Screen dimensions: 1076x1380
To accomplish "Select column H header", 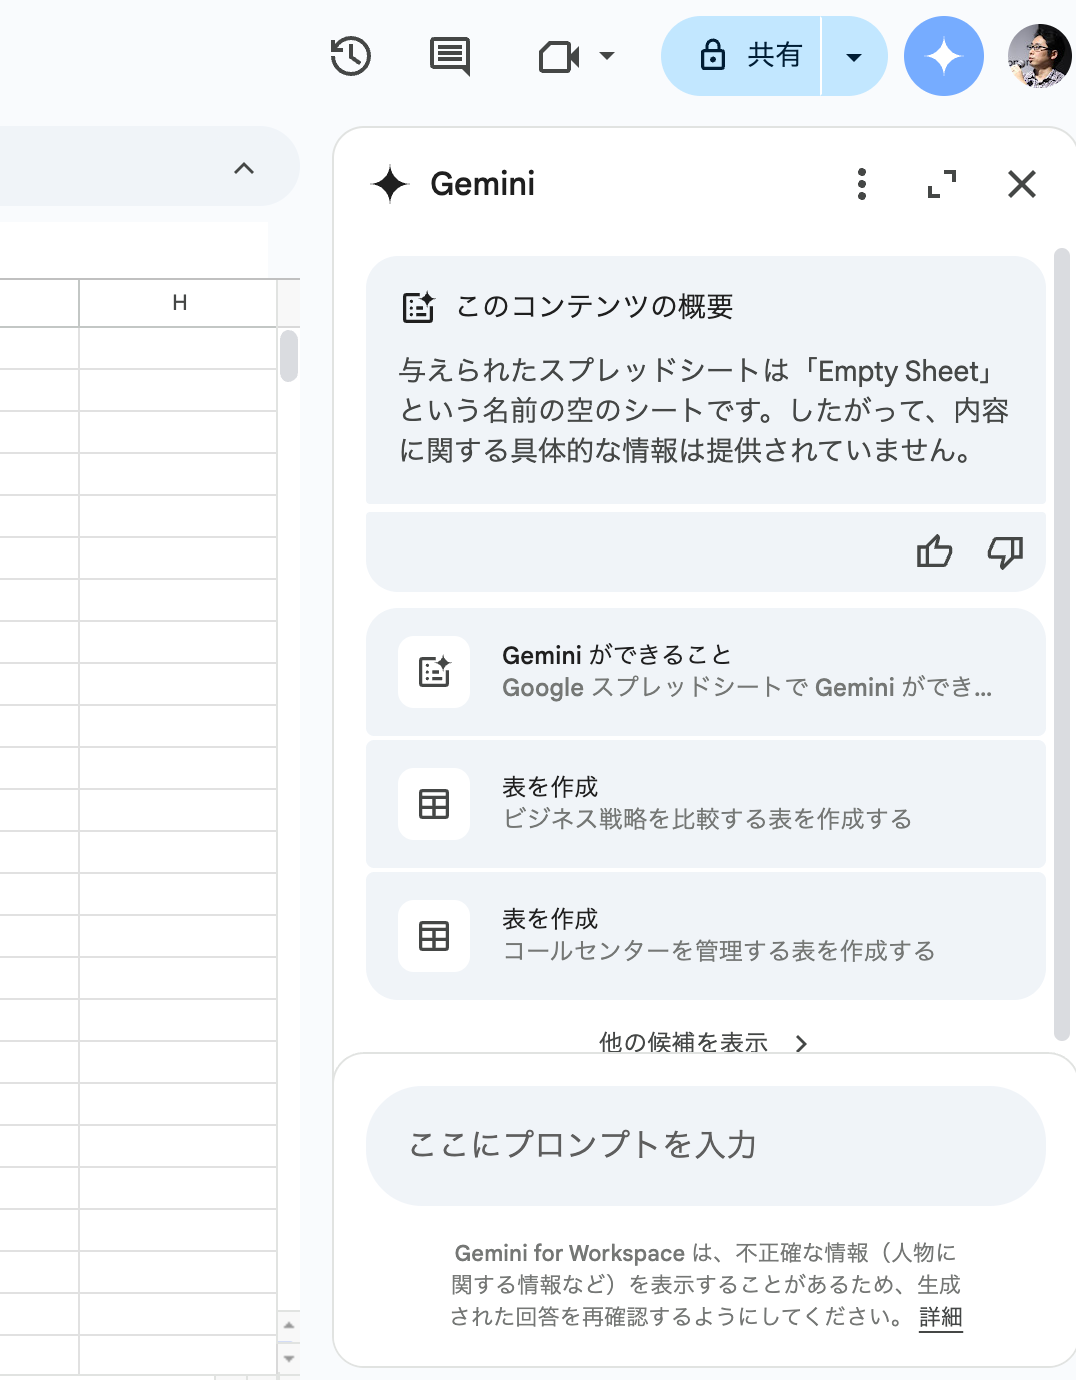I will [x=179, y=303].
